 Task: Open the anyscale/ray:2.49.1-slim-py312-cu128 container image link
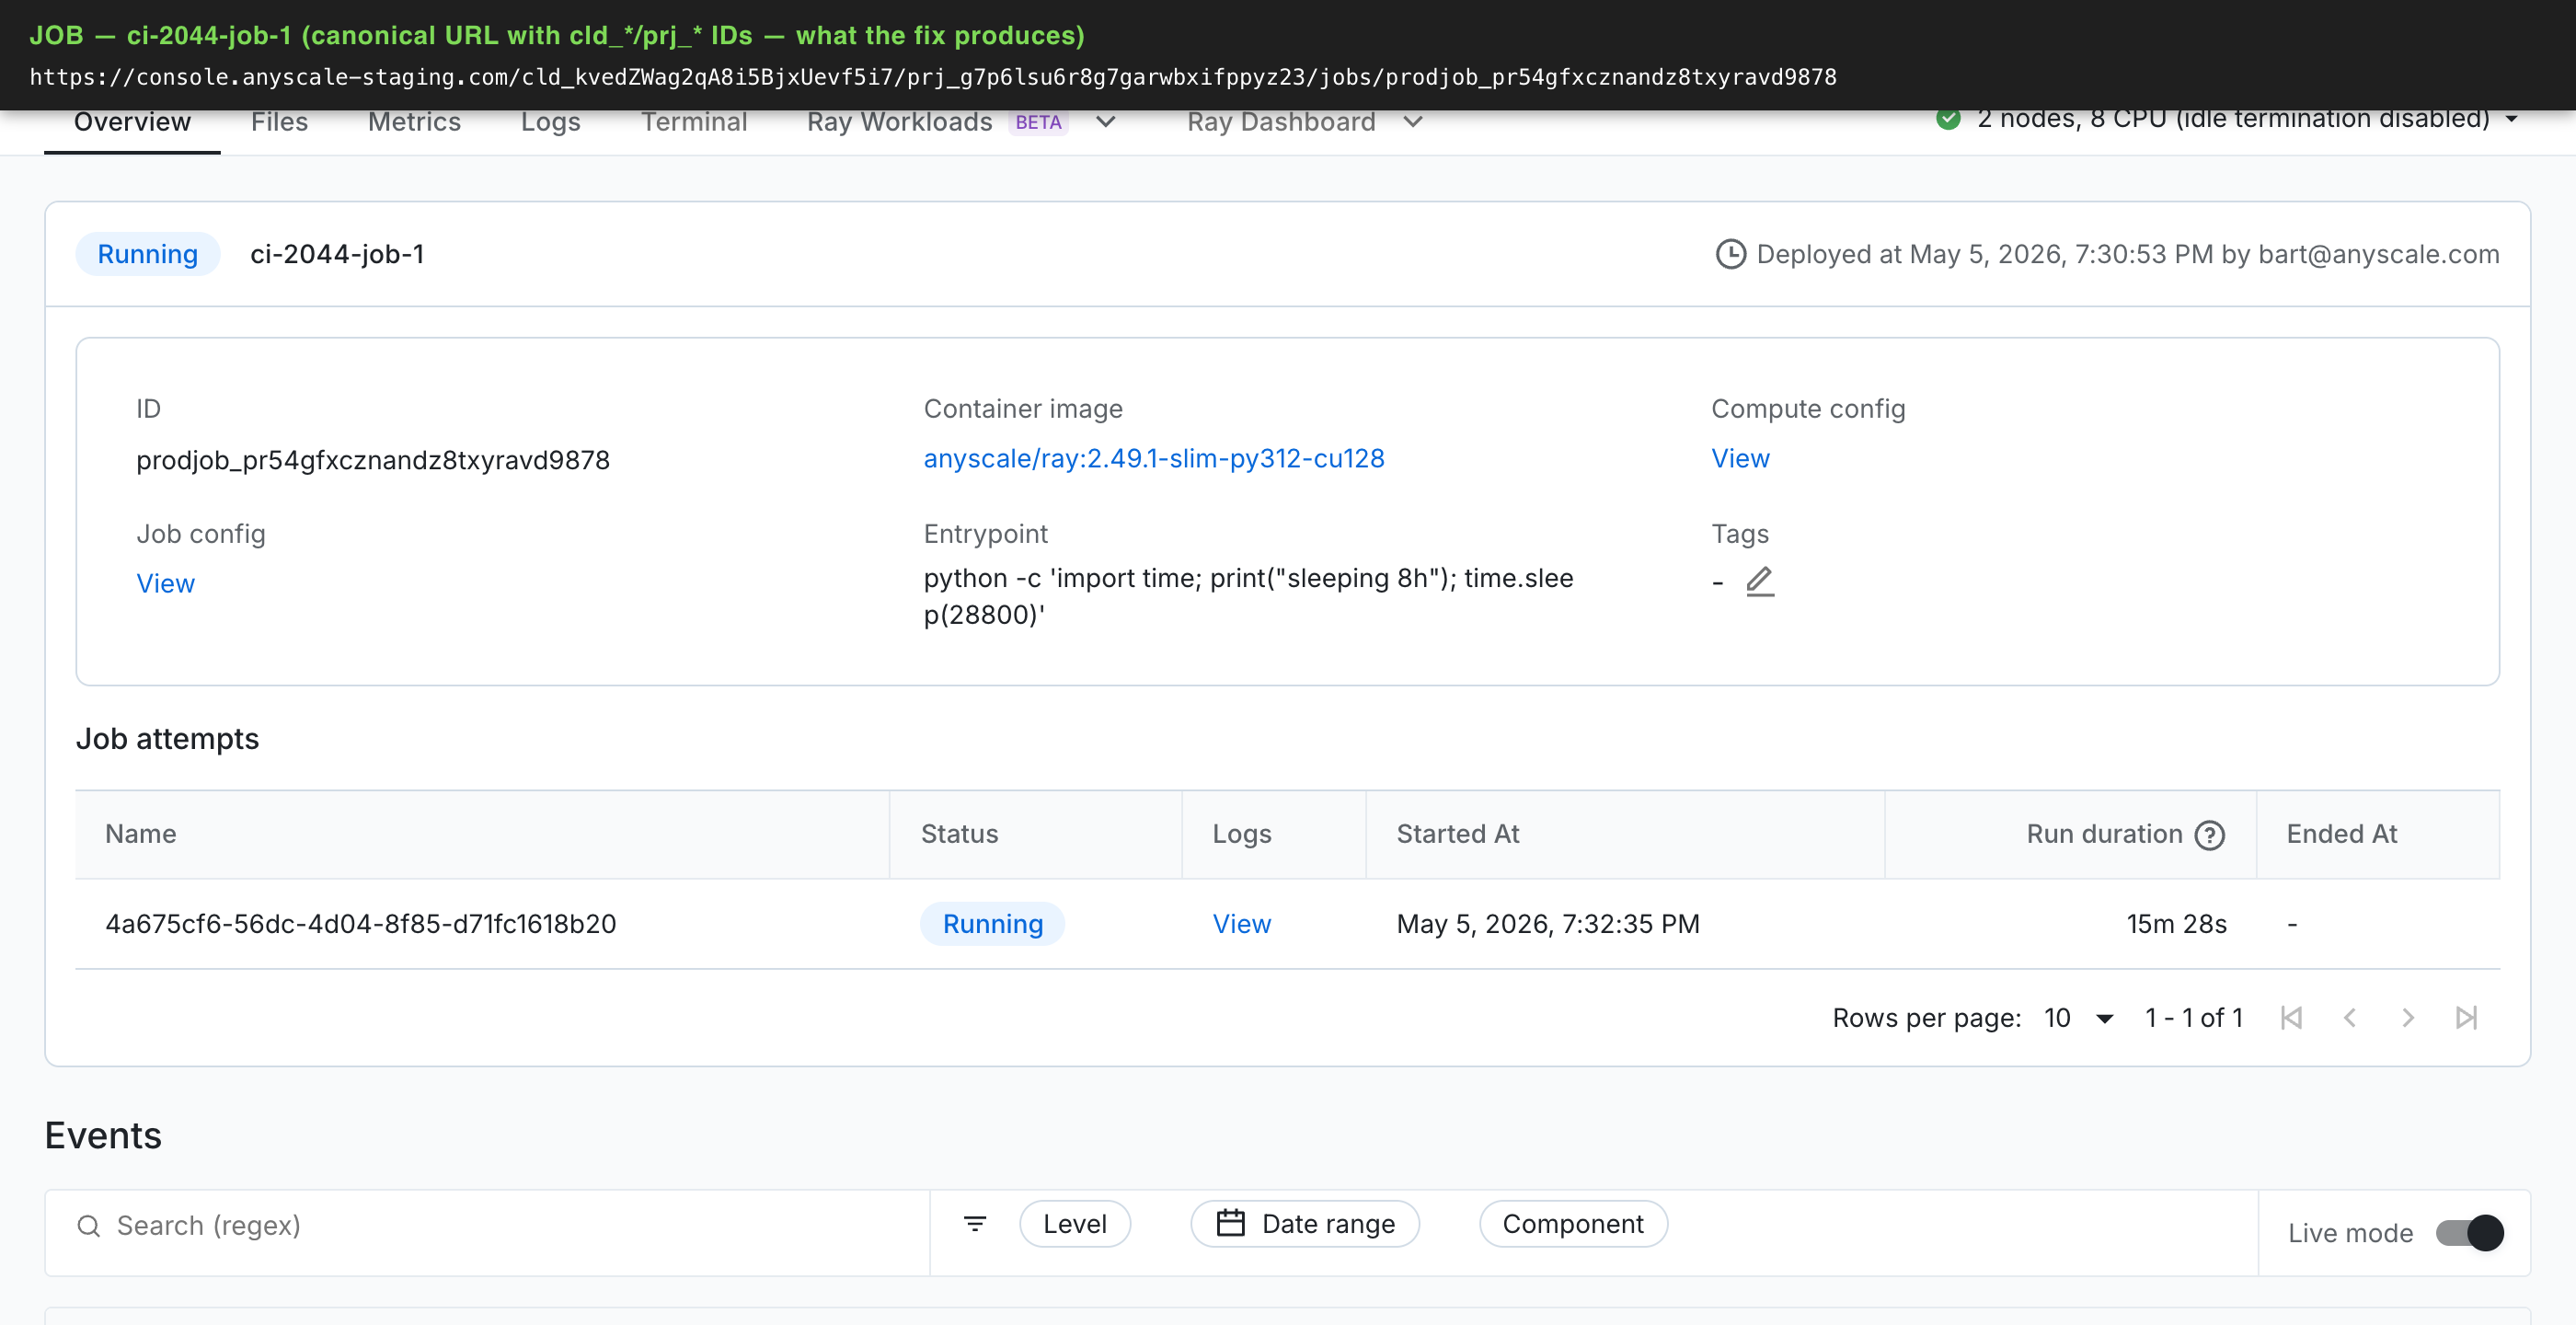1153,458
